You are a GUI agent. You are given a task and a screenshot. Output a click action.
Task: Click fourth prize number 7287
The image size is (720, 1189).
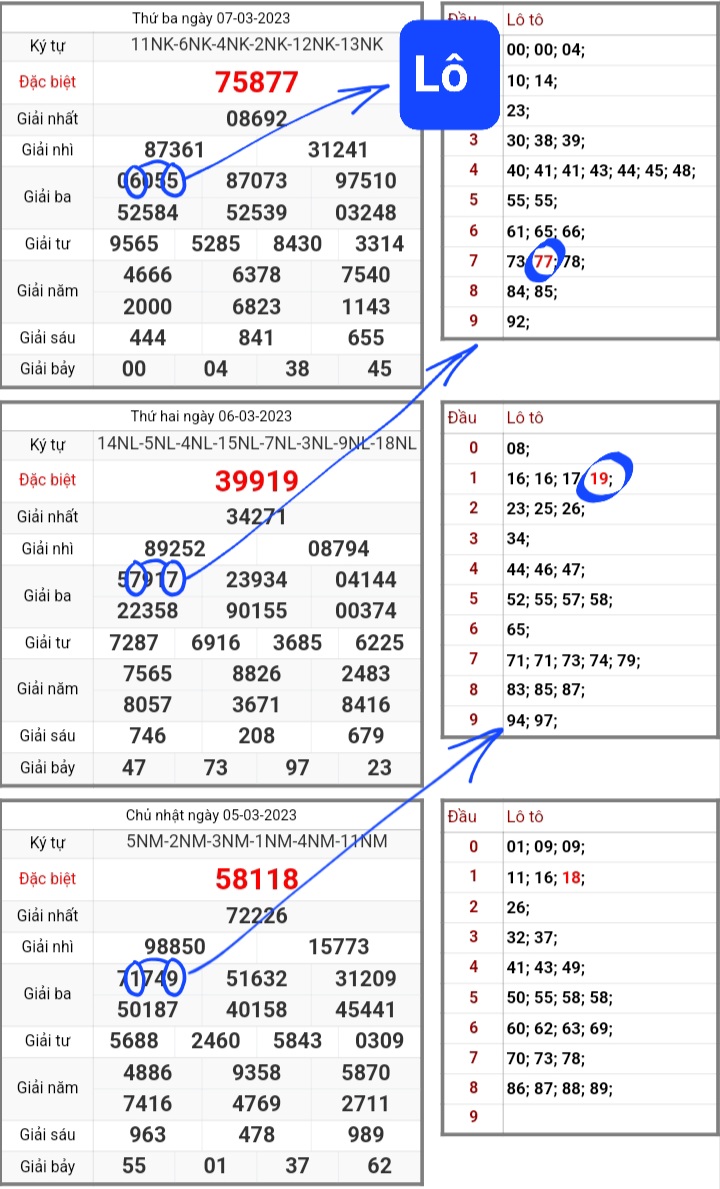134,642
